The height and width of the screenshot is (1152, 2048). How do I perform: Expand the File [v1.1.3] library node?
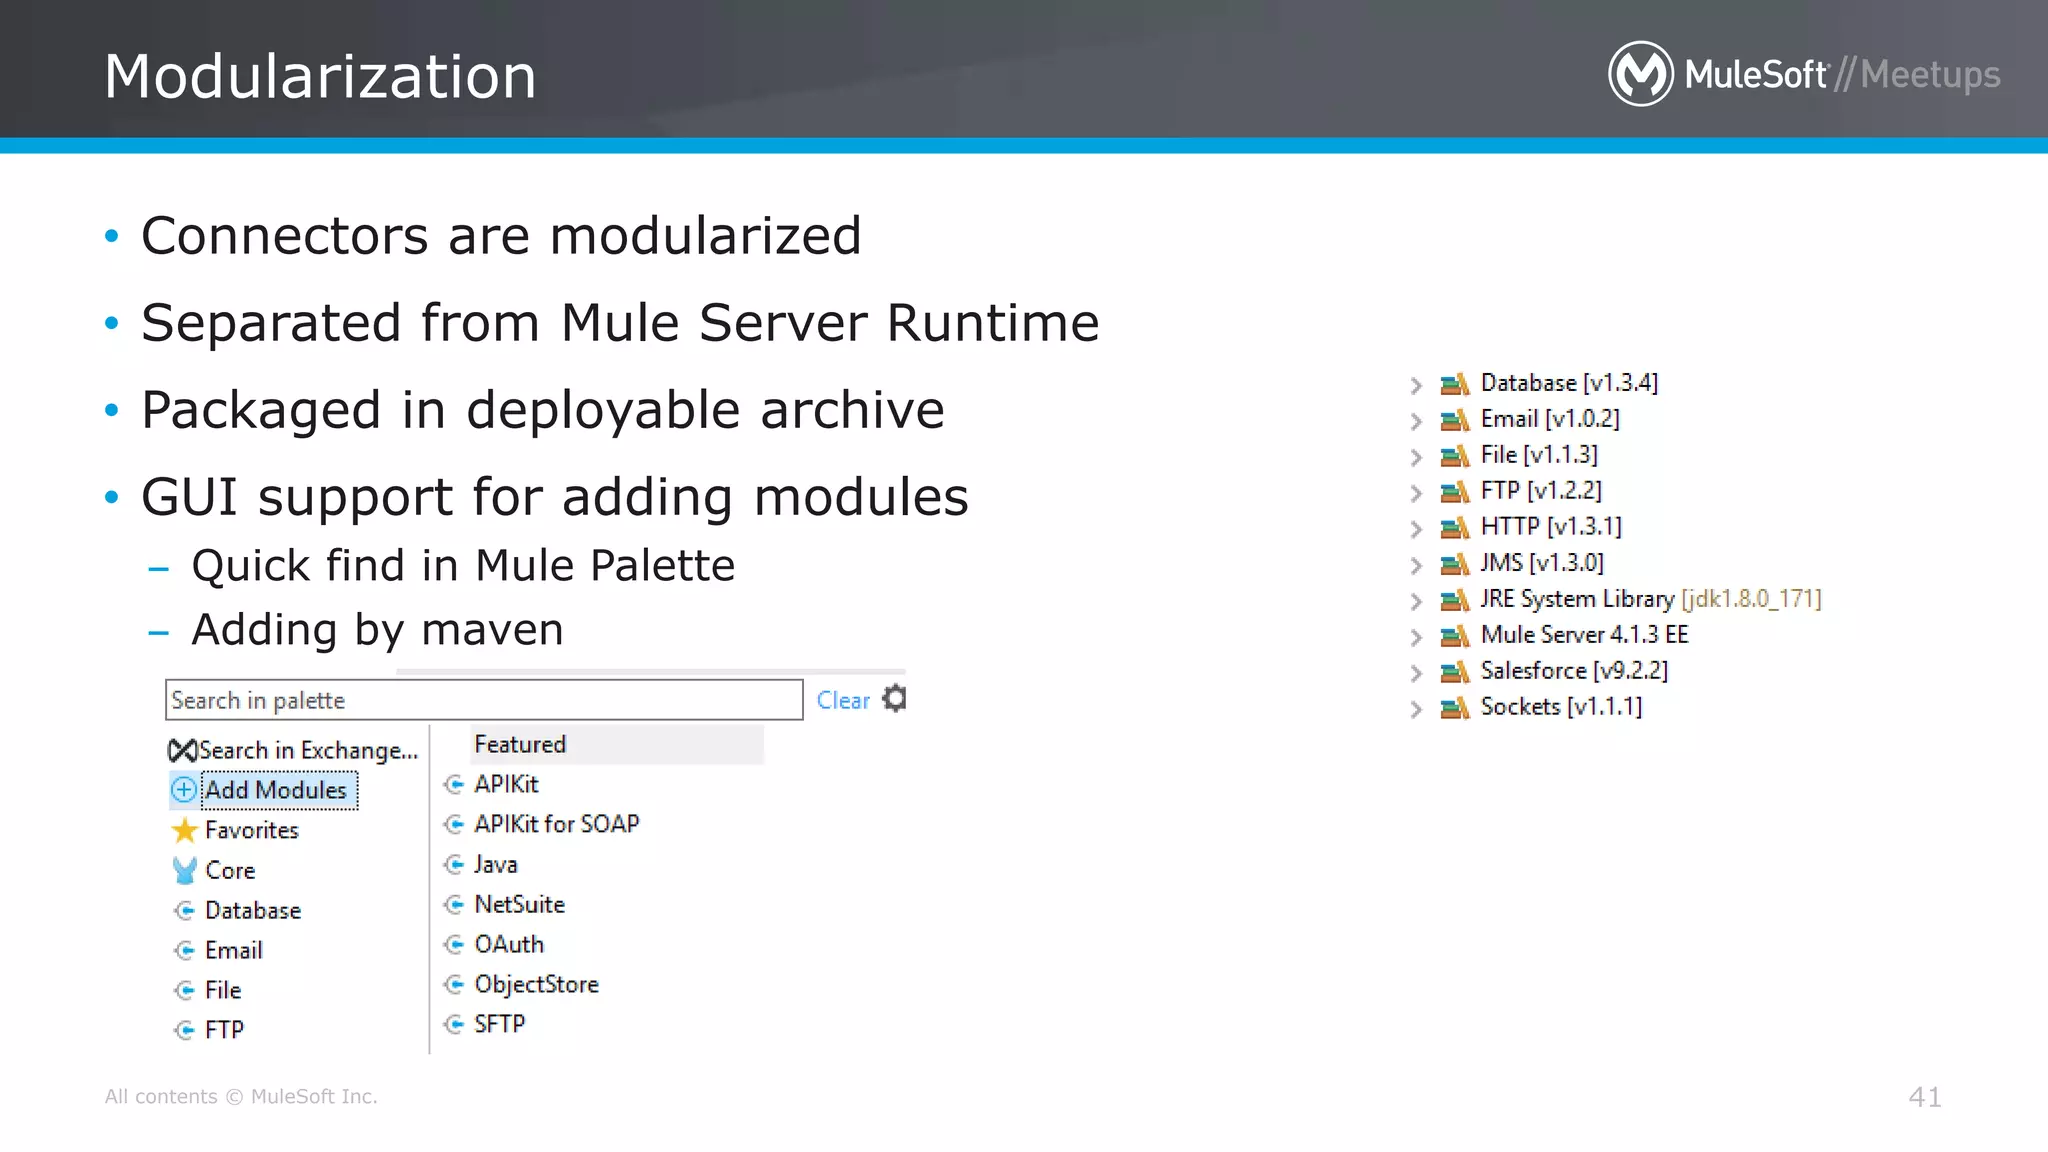click(1416, 457)
